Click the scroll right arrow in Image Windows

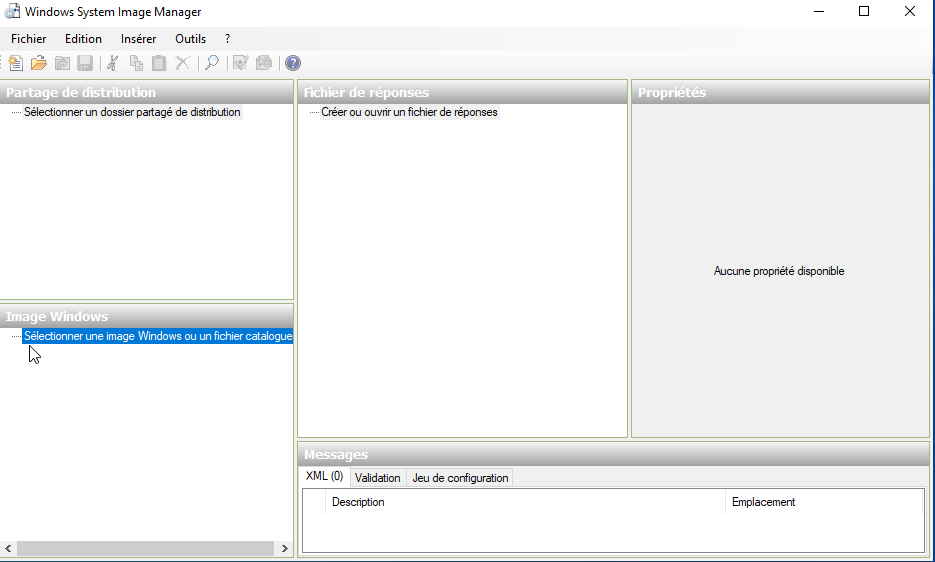[284, 548]
